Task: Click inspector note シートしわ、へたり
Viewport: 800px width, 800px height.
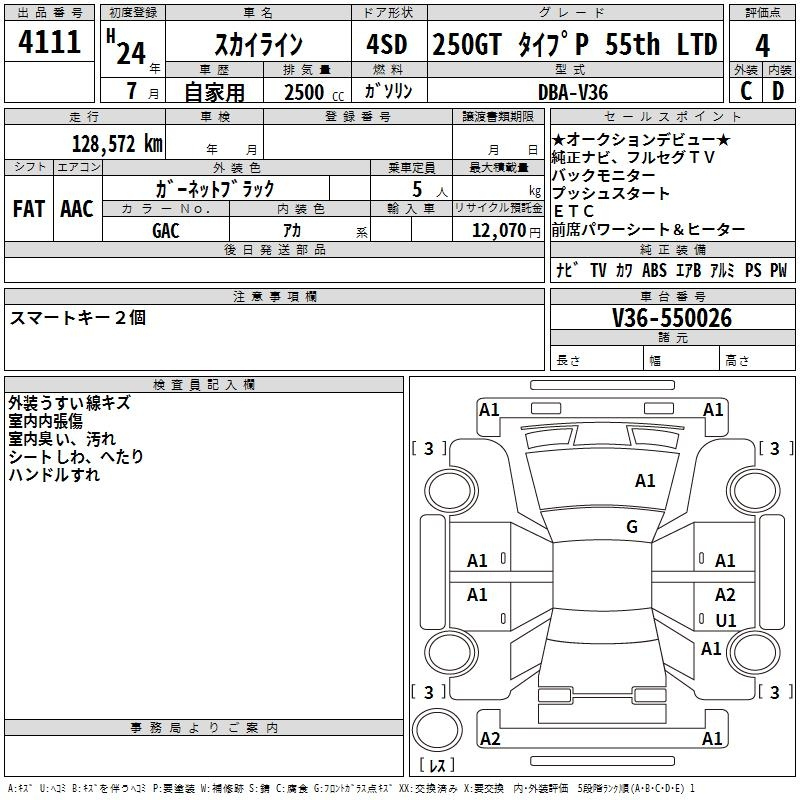Action: click(x=76, y=457)
